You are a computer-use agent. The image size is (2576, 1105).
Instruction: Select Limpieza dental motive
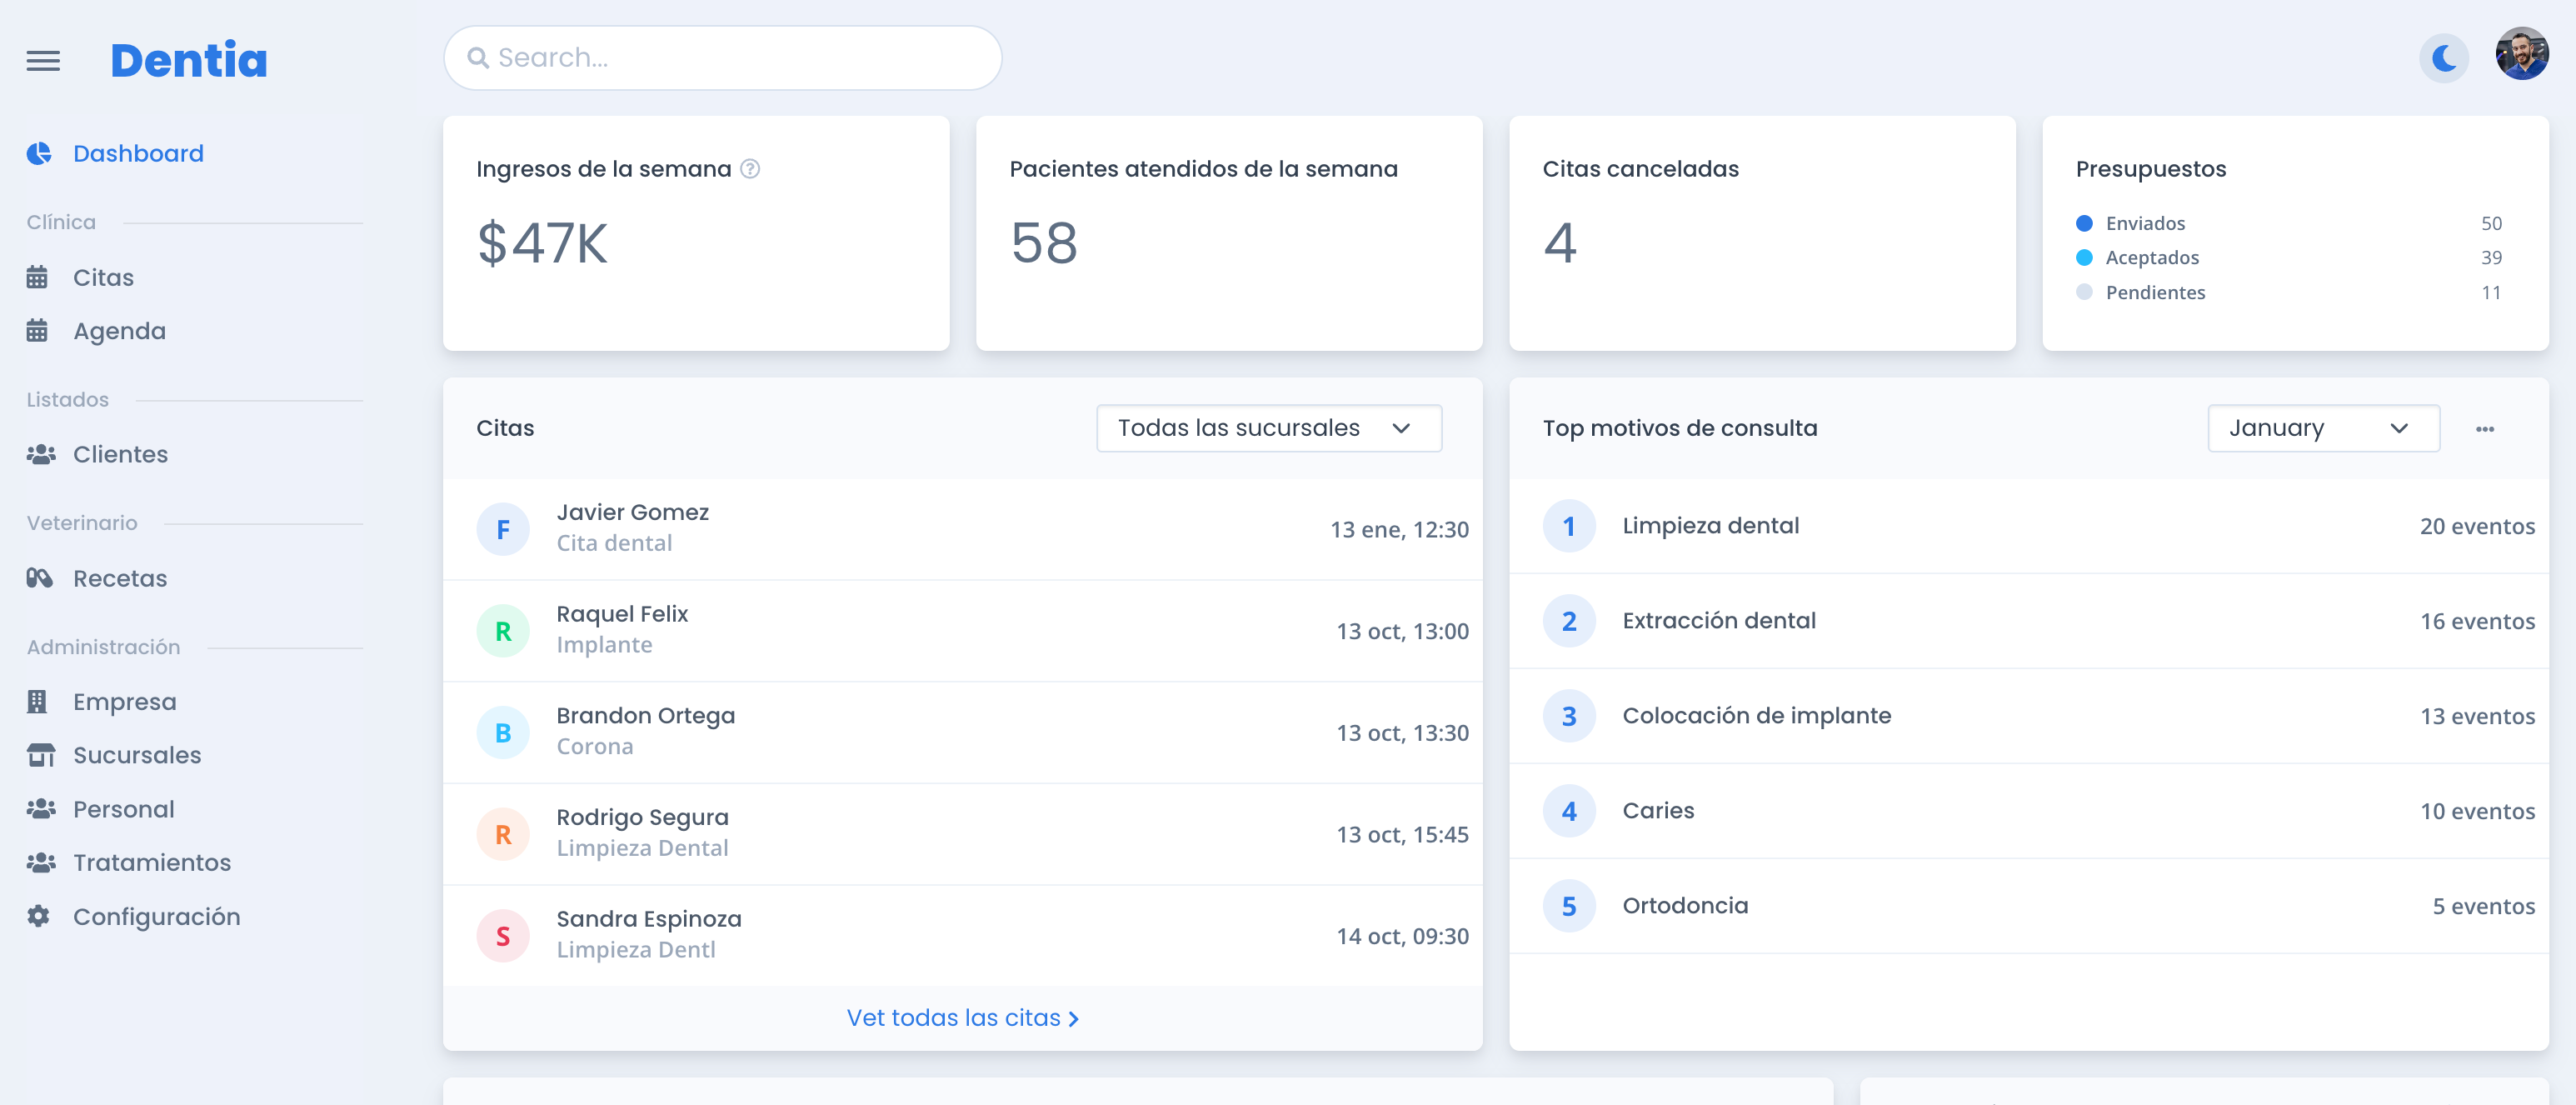tap(2028, 526)
